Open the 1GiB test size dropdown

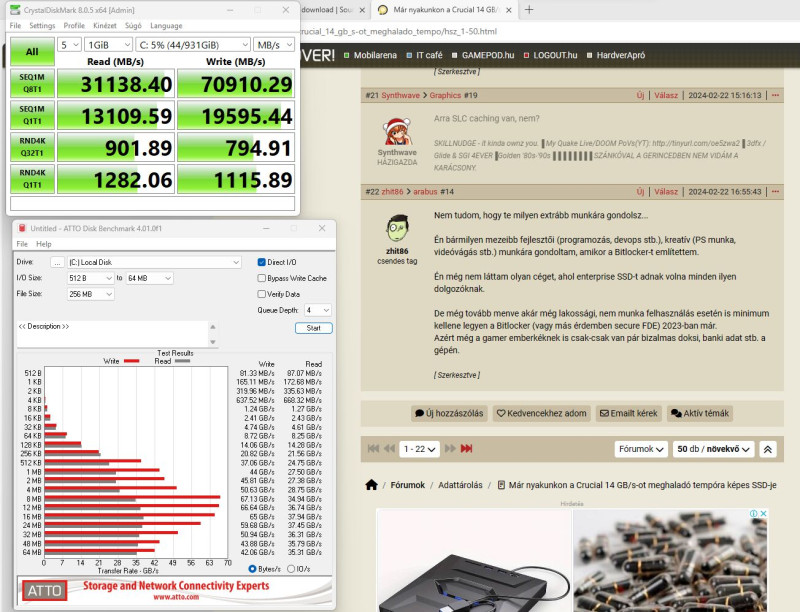108,45
